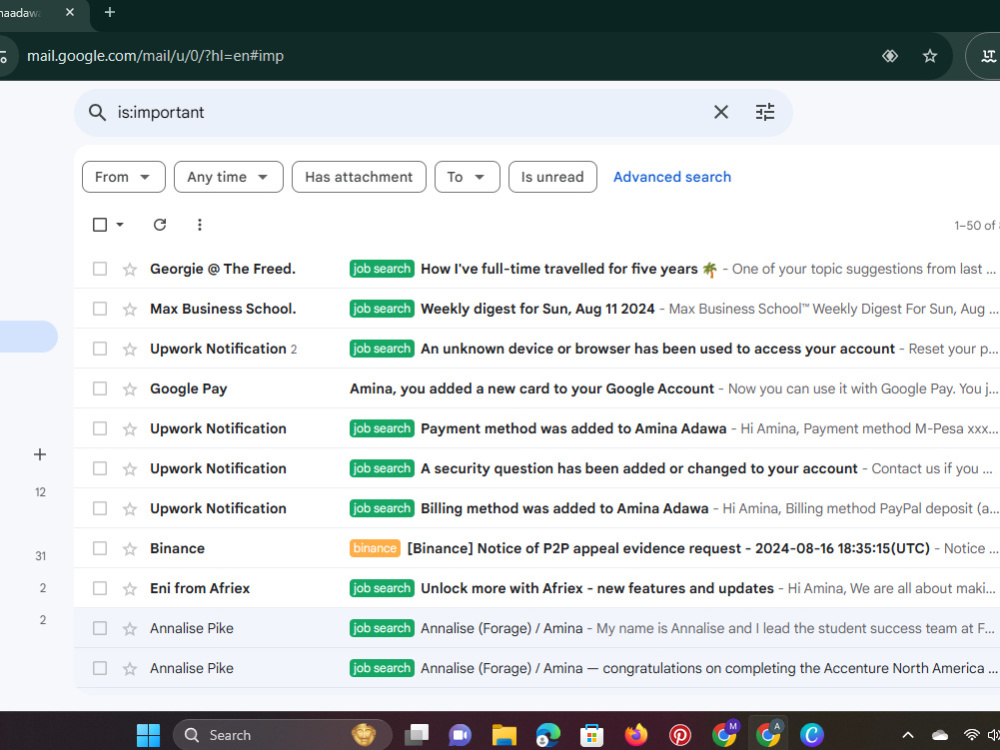
Task: Click job search label on Eni from Afriex email
Action: [x=381, y=588]
